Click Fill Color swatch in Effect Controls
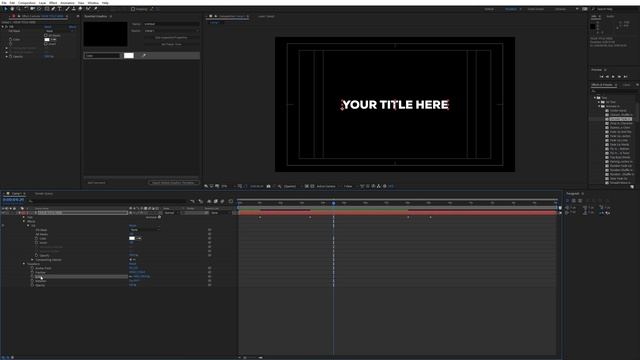Image resolution: width=640 pixels, height=360 pixels. click(47, 40)
